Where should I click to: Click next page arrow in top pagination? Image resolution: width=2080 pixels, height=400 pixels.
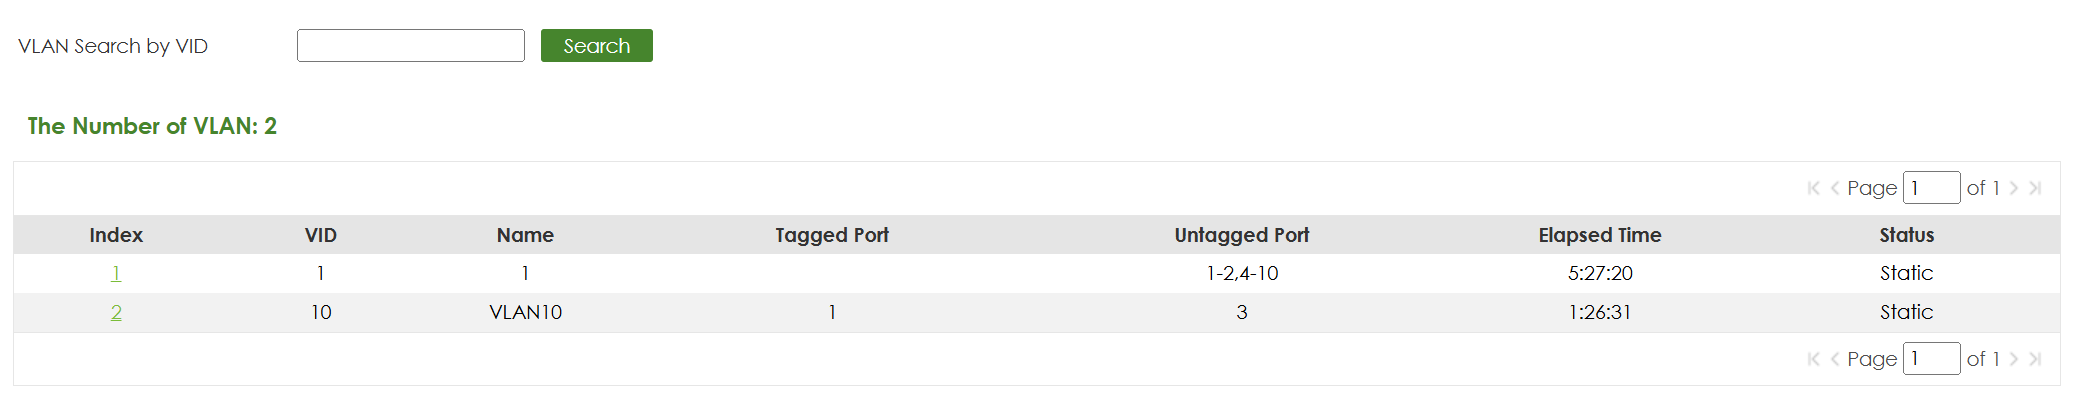[x=2014, y=188]
